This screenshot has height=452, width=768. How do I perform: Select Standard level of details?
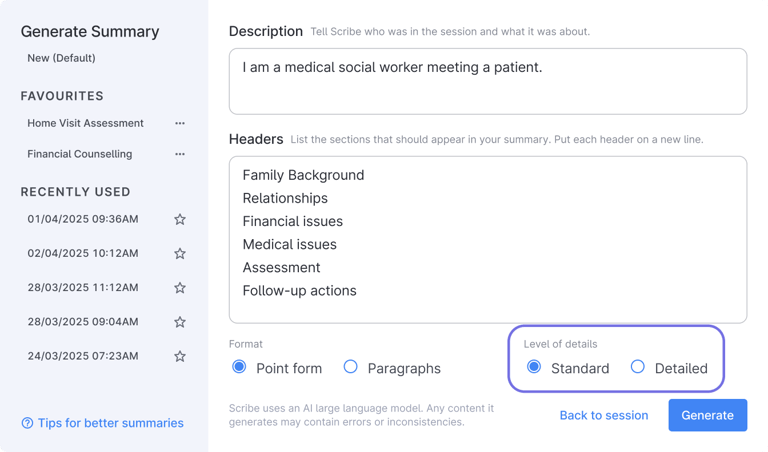click(534, 367)
